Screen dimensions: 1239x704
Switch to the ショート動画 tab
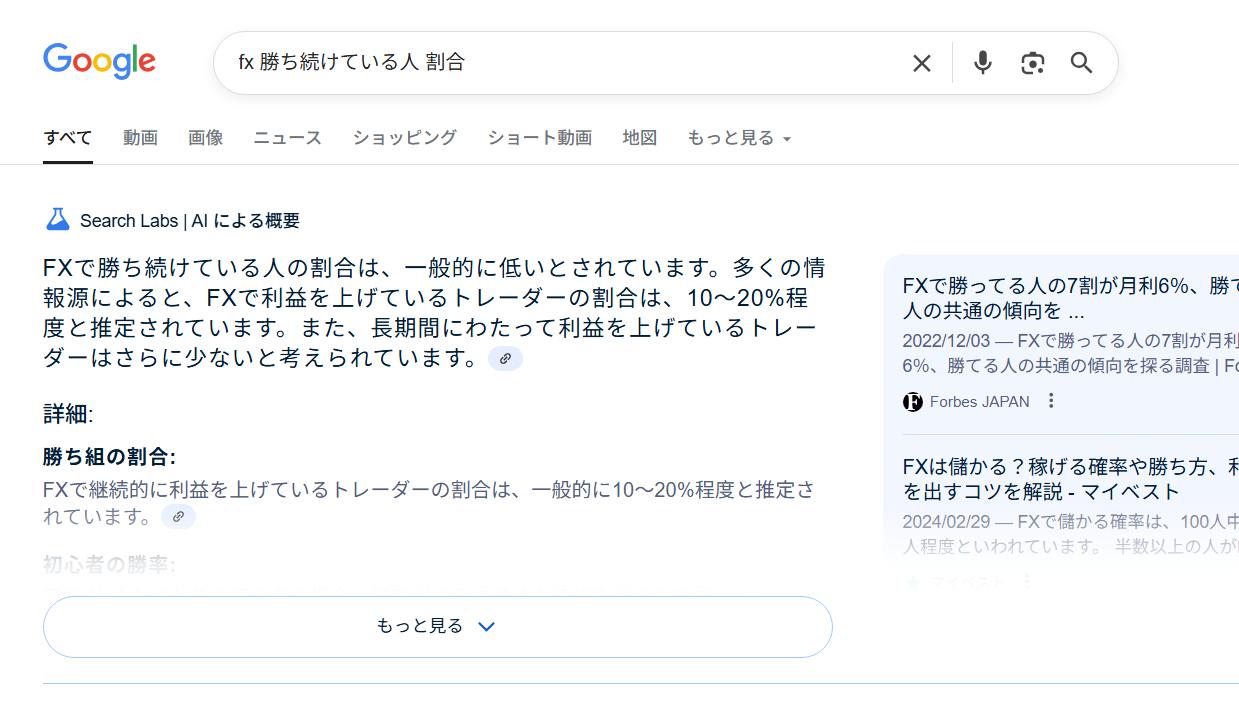[540, 138]
